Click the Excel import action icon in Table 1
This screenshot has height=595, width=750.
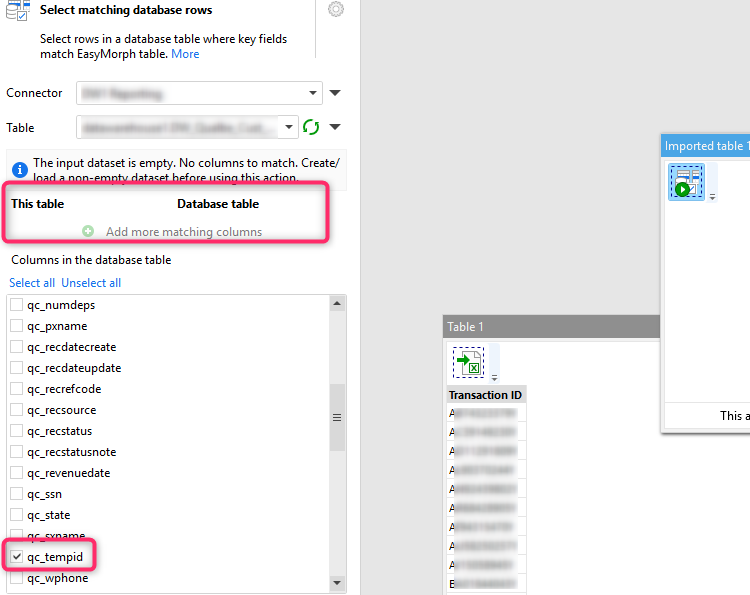[468, 361]
